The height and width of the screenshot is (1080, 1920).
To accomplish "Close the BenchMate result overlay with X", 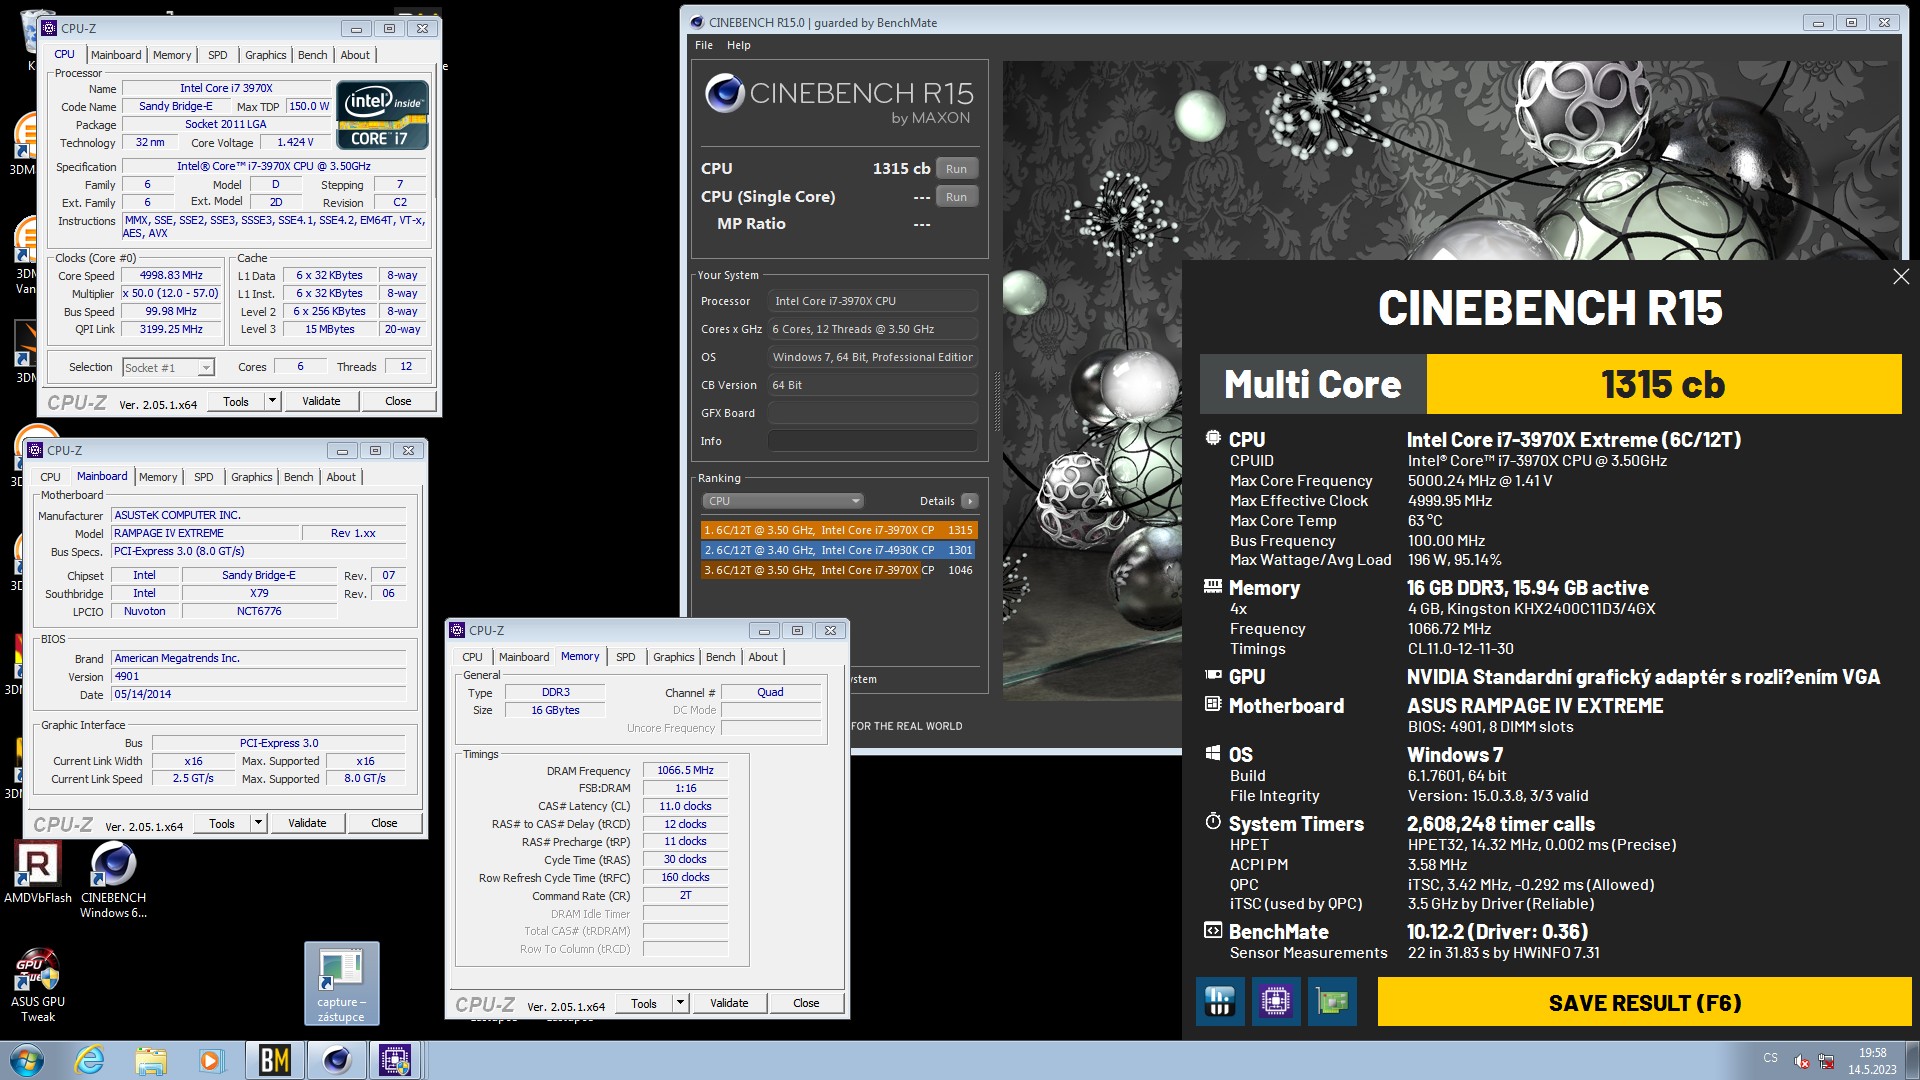I will coord(1901,277).
